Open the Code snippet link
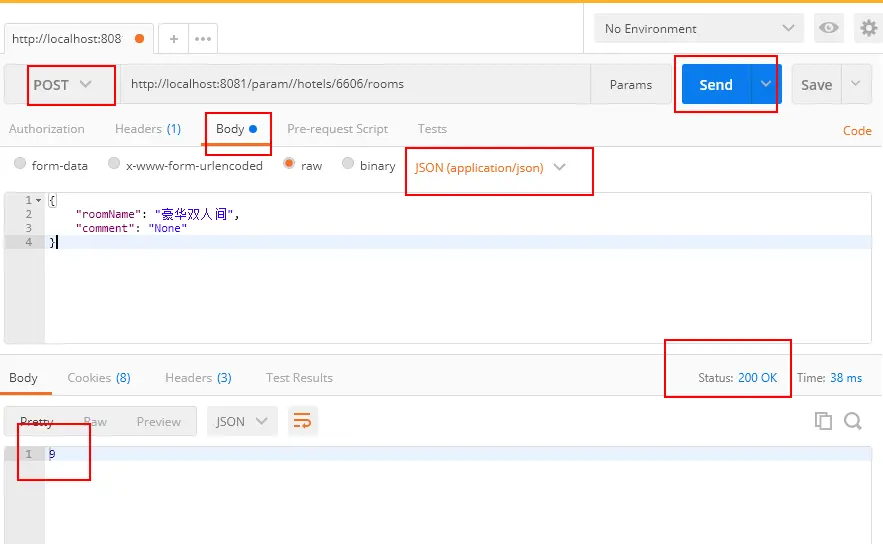This screenshot has width=883, height=544. coord(857,131)
